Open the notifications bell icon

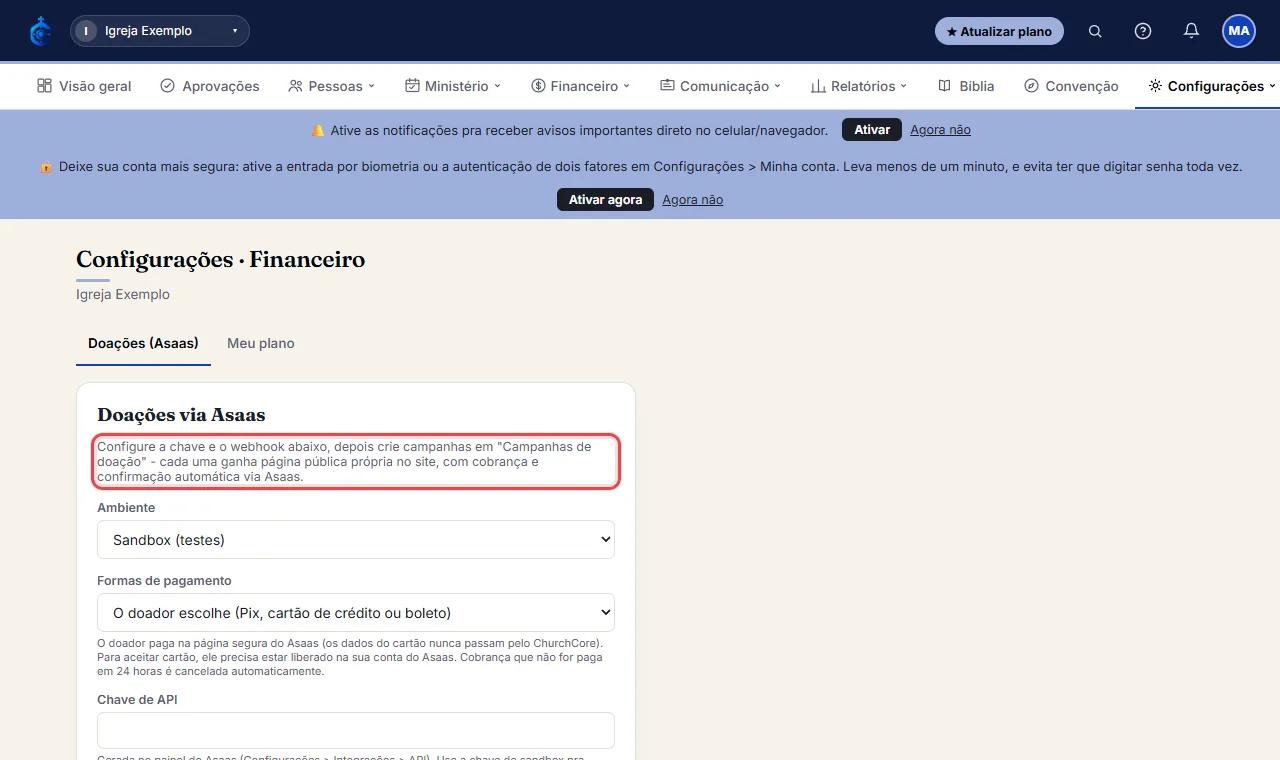click(1191, 31)
